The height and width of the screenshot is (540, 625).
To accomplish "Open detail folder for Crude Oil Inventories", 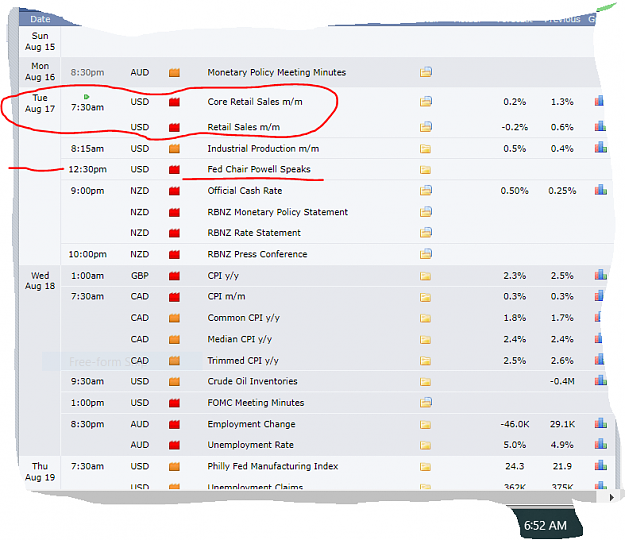I will coord(425,382).
